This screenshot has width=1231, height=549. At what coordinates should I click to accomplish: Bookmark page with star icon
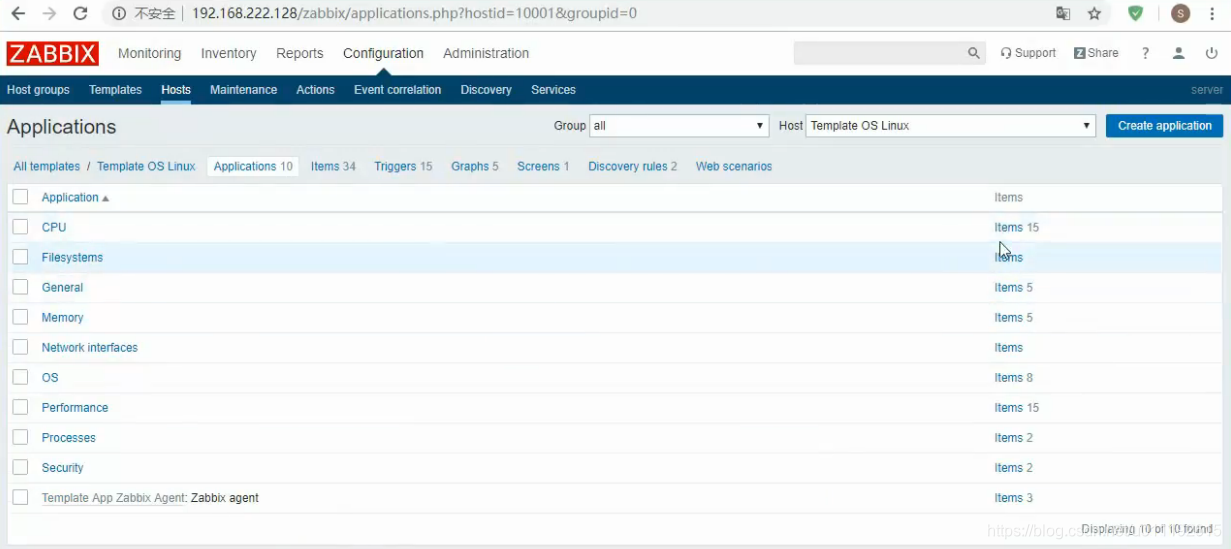1094,14
